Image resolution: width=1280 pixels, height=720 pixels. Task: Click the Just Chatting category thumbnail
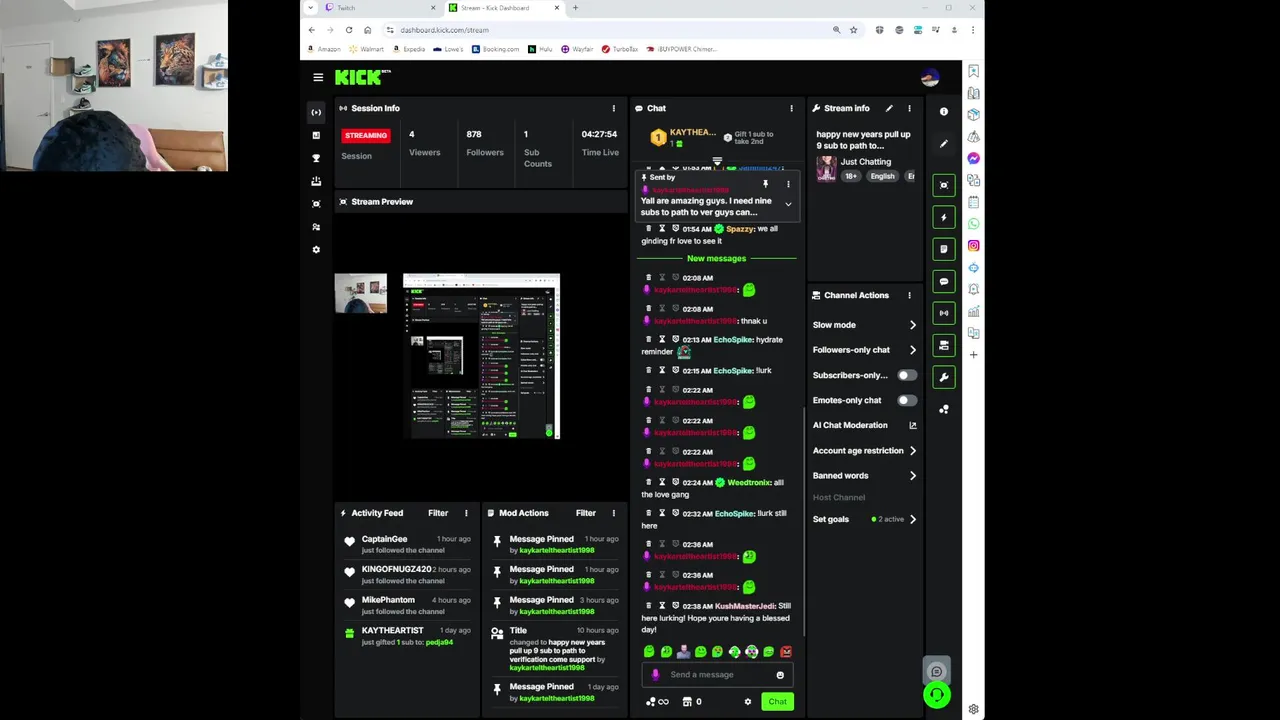pyautogui.click(x=826, y=169)
